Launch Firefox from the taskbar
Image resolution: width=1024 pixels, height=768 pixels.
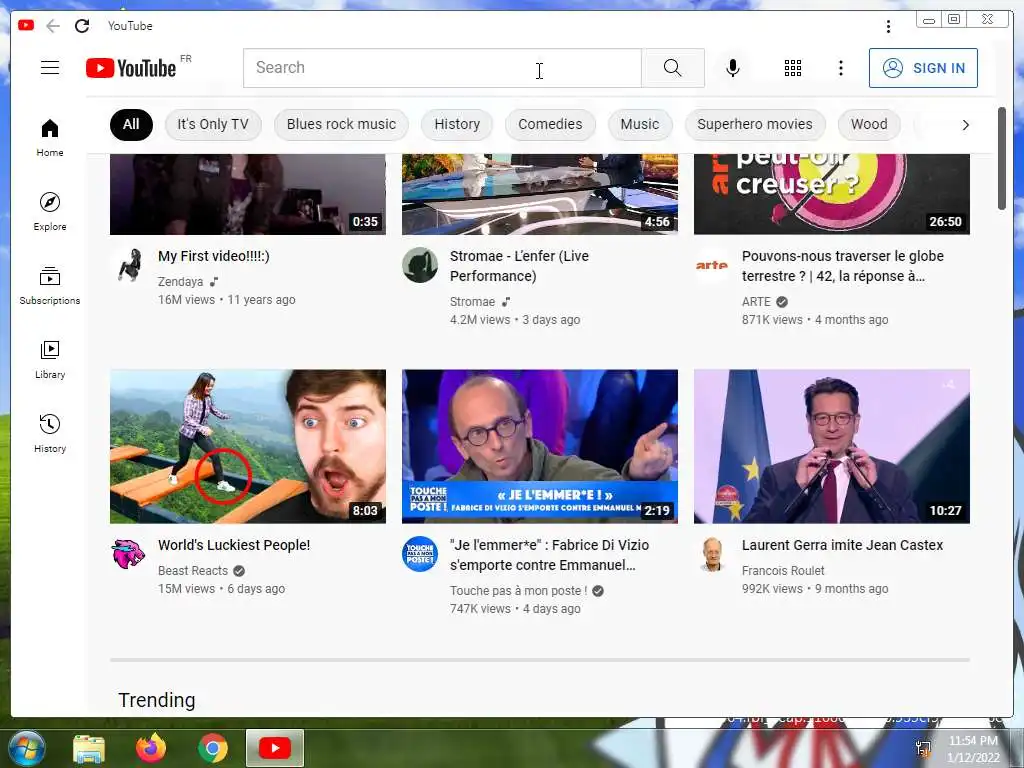[x=151, y=748]
